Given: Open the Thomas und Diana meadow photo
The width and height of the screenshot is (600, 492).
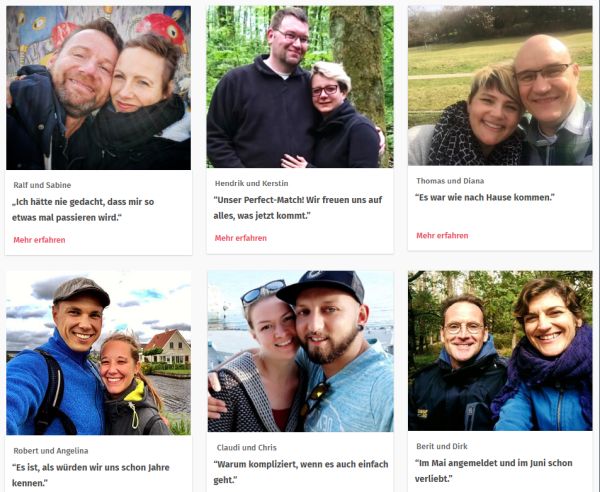Looking at the screenshot, I should point(500,86).
